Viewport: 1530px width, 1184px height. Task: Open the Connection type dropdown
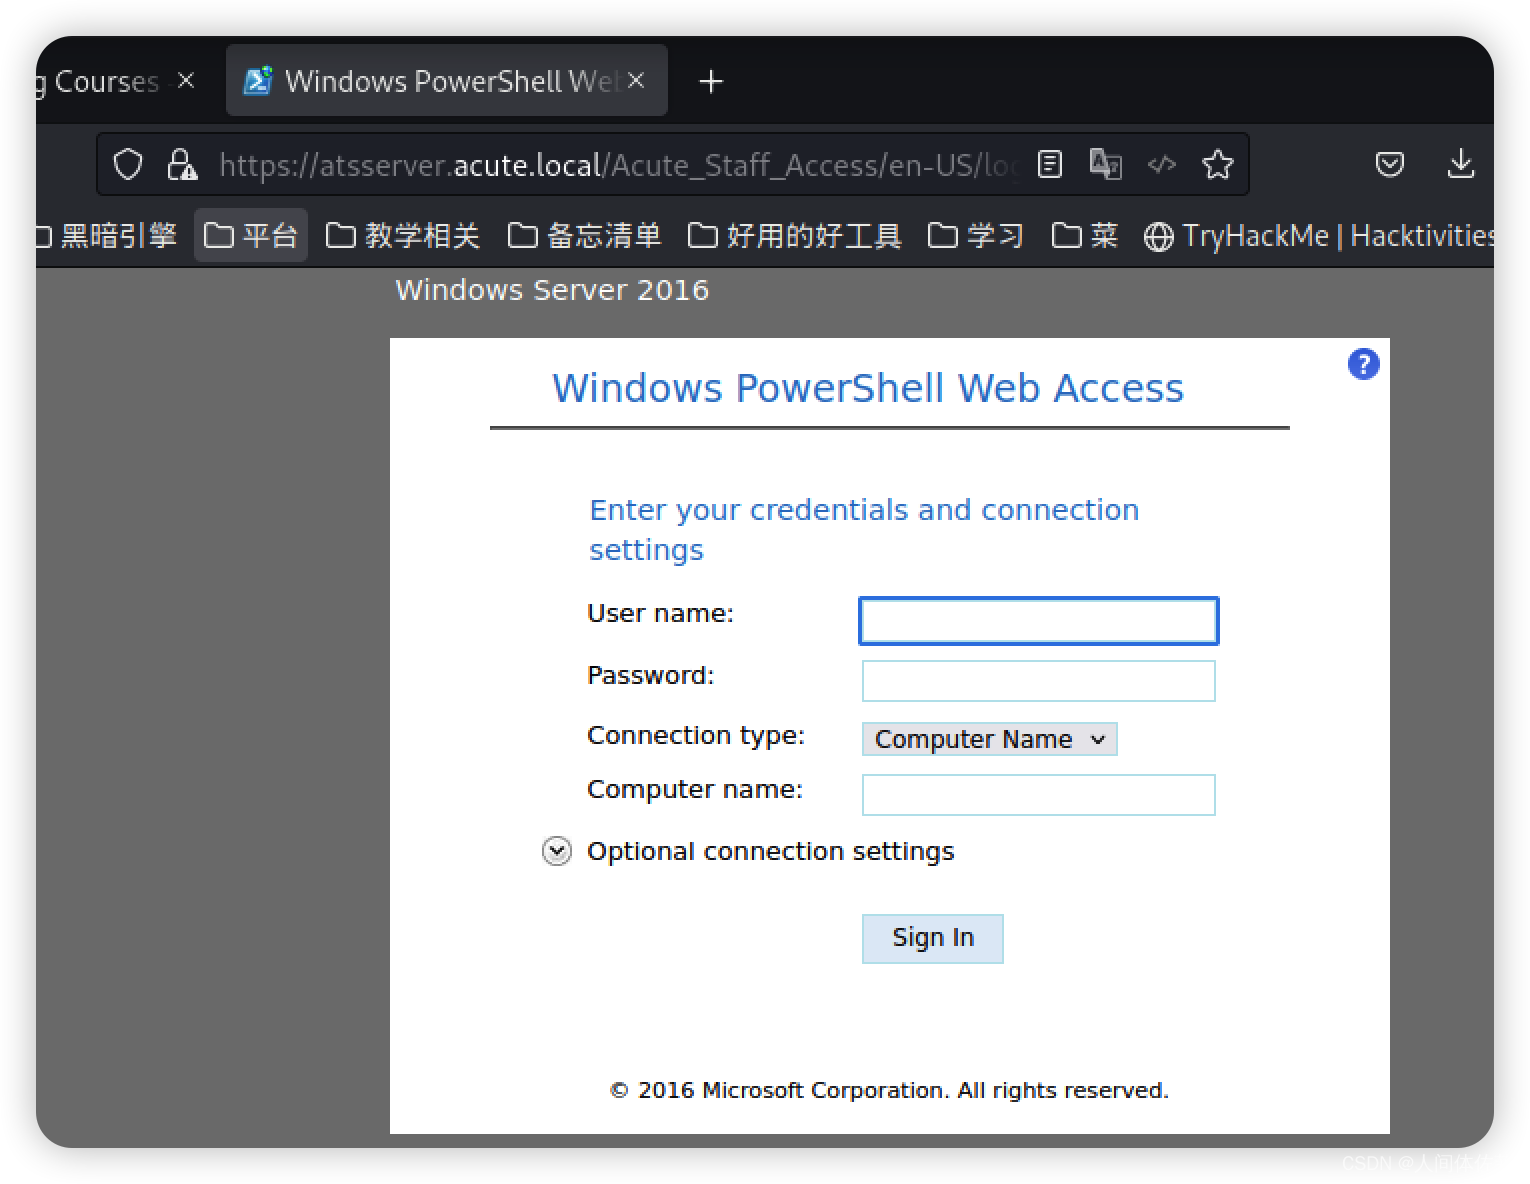(989, 739)
